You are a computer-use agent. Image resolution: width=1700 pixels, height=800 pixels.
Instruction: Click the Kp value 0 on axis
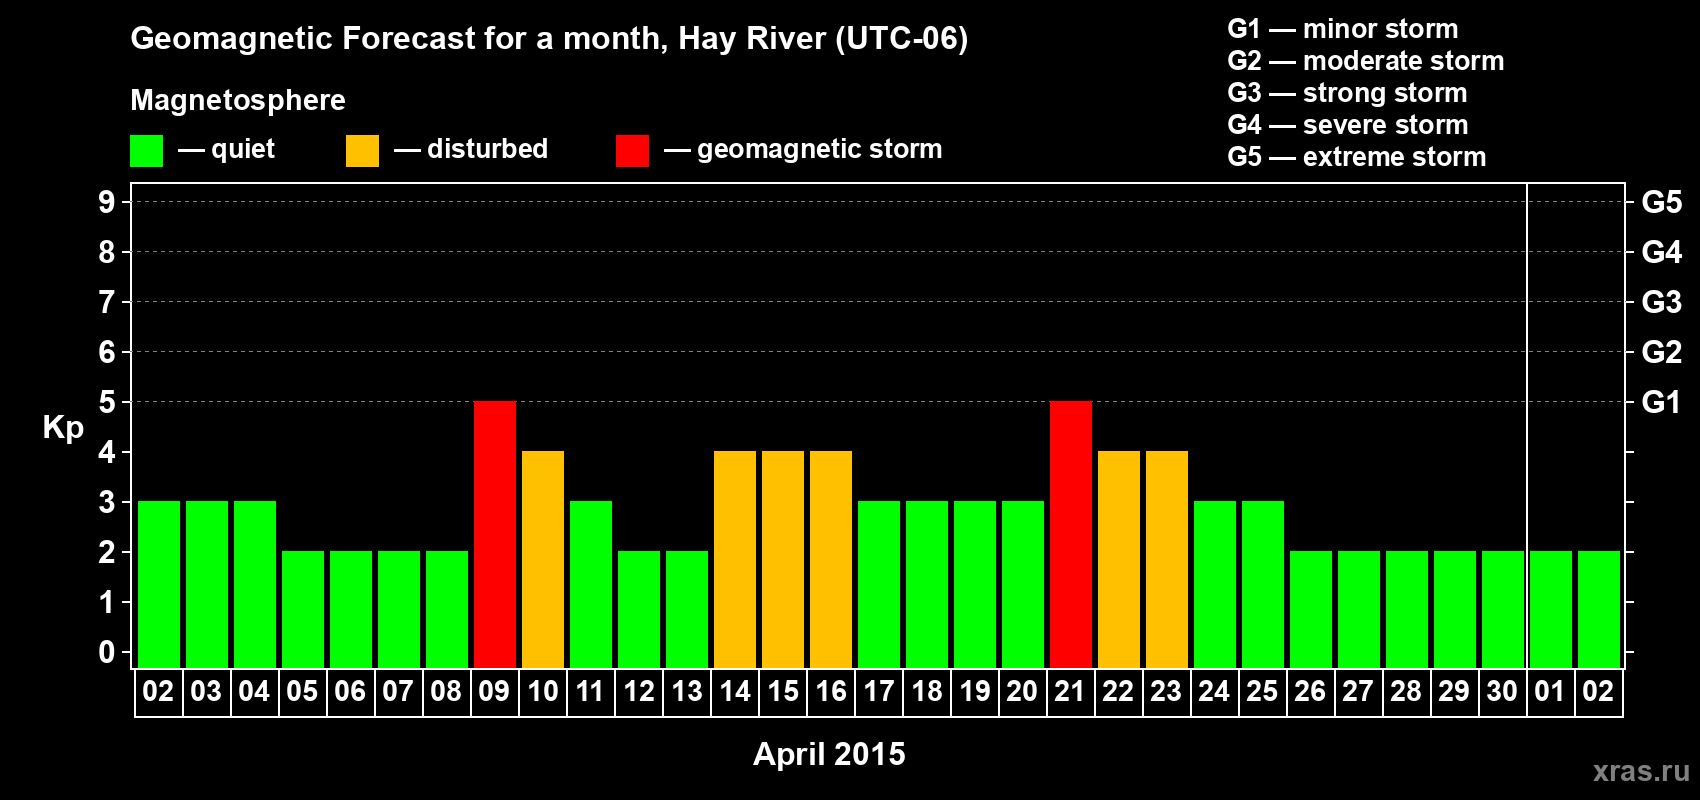pos(107,652)
